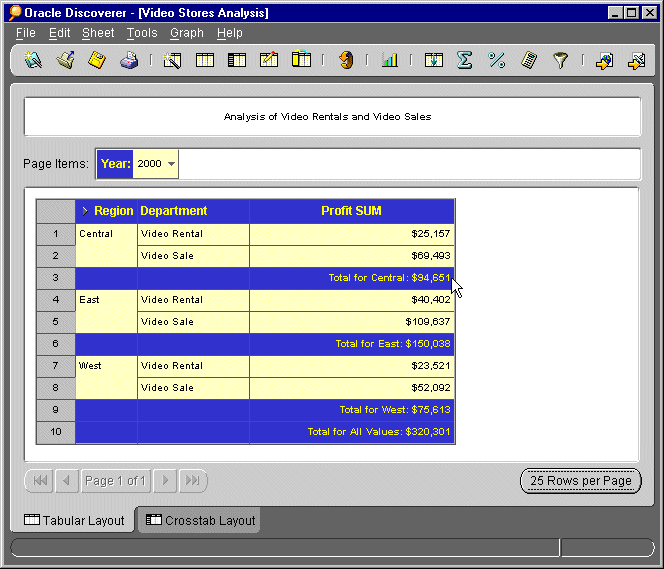Click the Crosstab Layout tab's table icon
The height and width of the screenshot is (569, 664).
click(x=154, y=519)
